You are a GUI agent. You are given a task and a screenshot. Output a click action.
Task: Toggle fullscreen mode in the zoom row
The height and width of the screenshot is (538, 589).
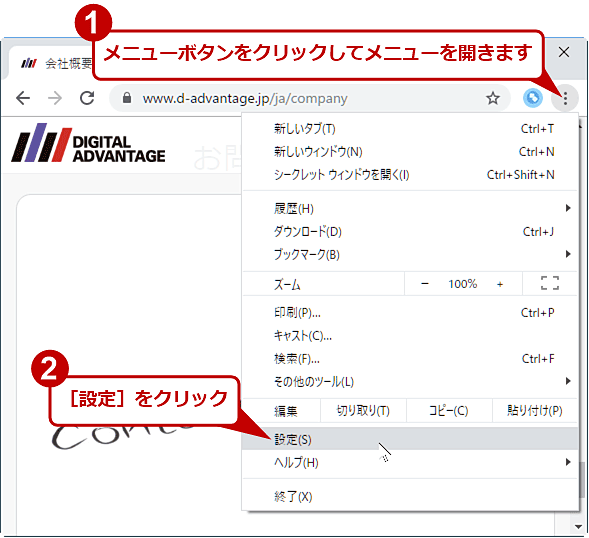(x=550, y=284)
